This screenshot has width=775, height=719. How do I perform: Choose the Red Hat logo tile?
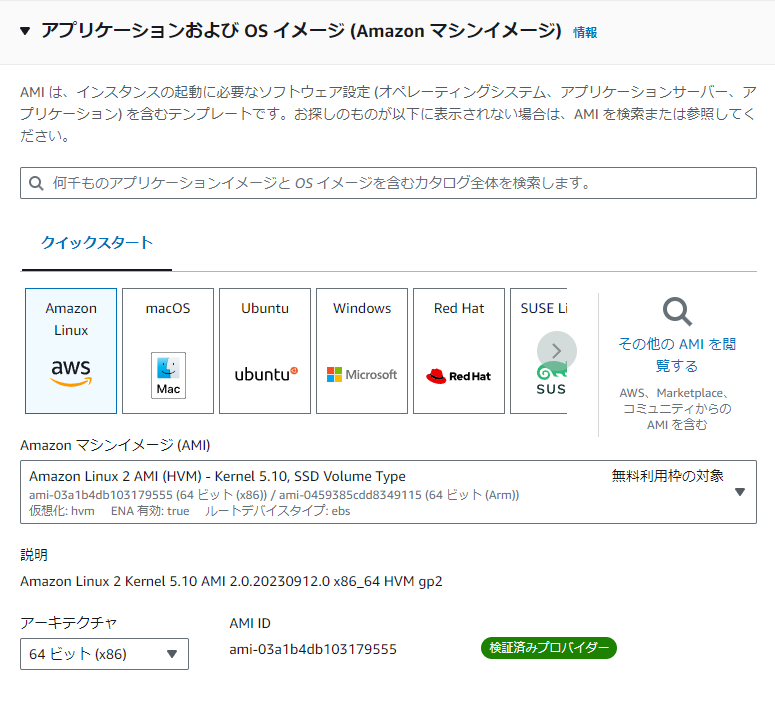pyautogui.click(x=459, y=351)
